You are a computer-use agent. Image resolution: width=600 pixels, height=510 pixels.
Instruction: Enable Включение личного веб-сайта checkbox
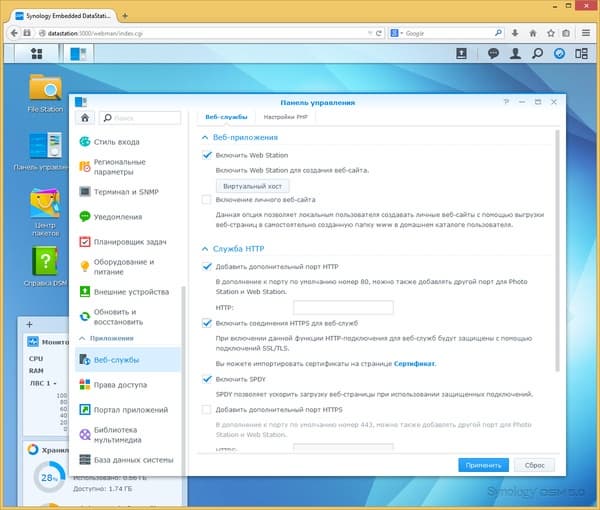(x=206, y=199)
